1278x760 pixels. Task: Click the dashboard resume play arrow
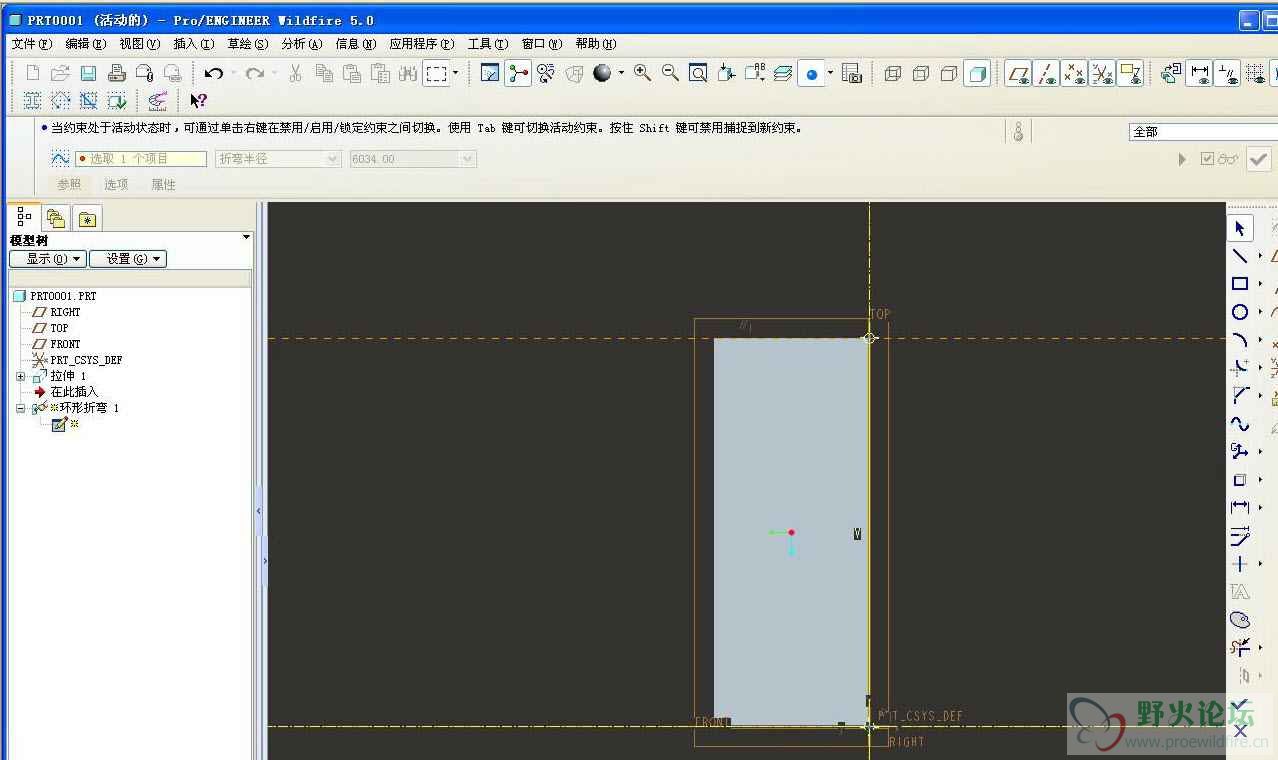point(1183,159)
